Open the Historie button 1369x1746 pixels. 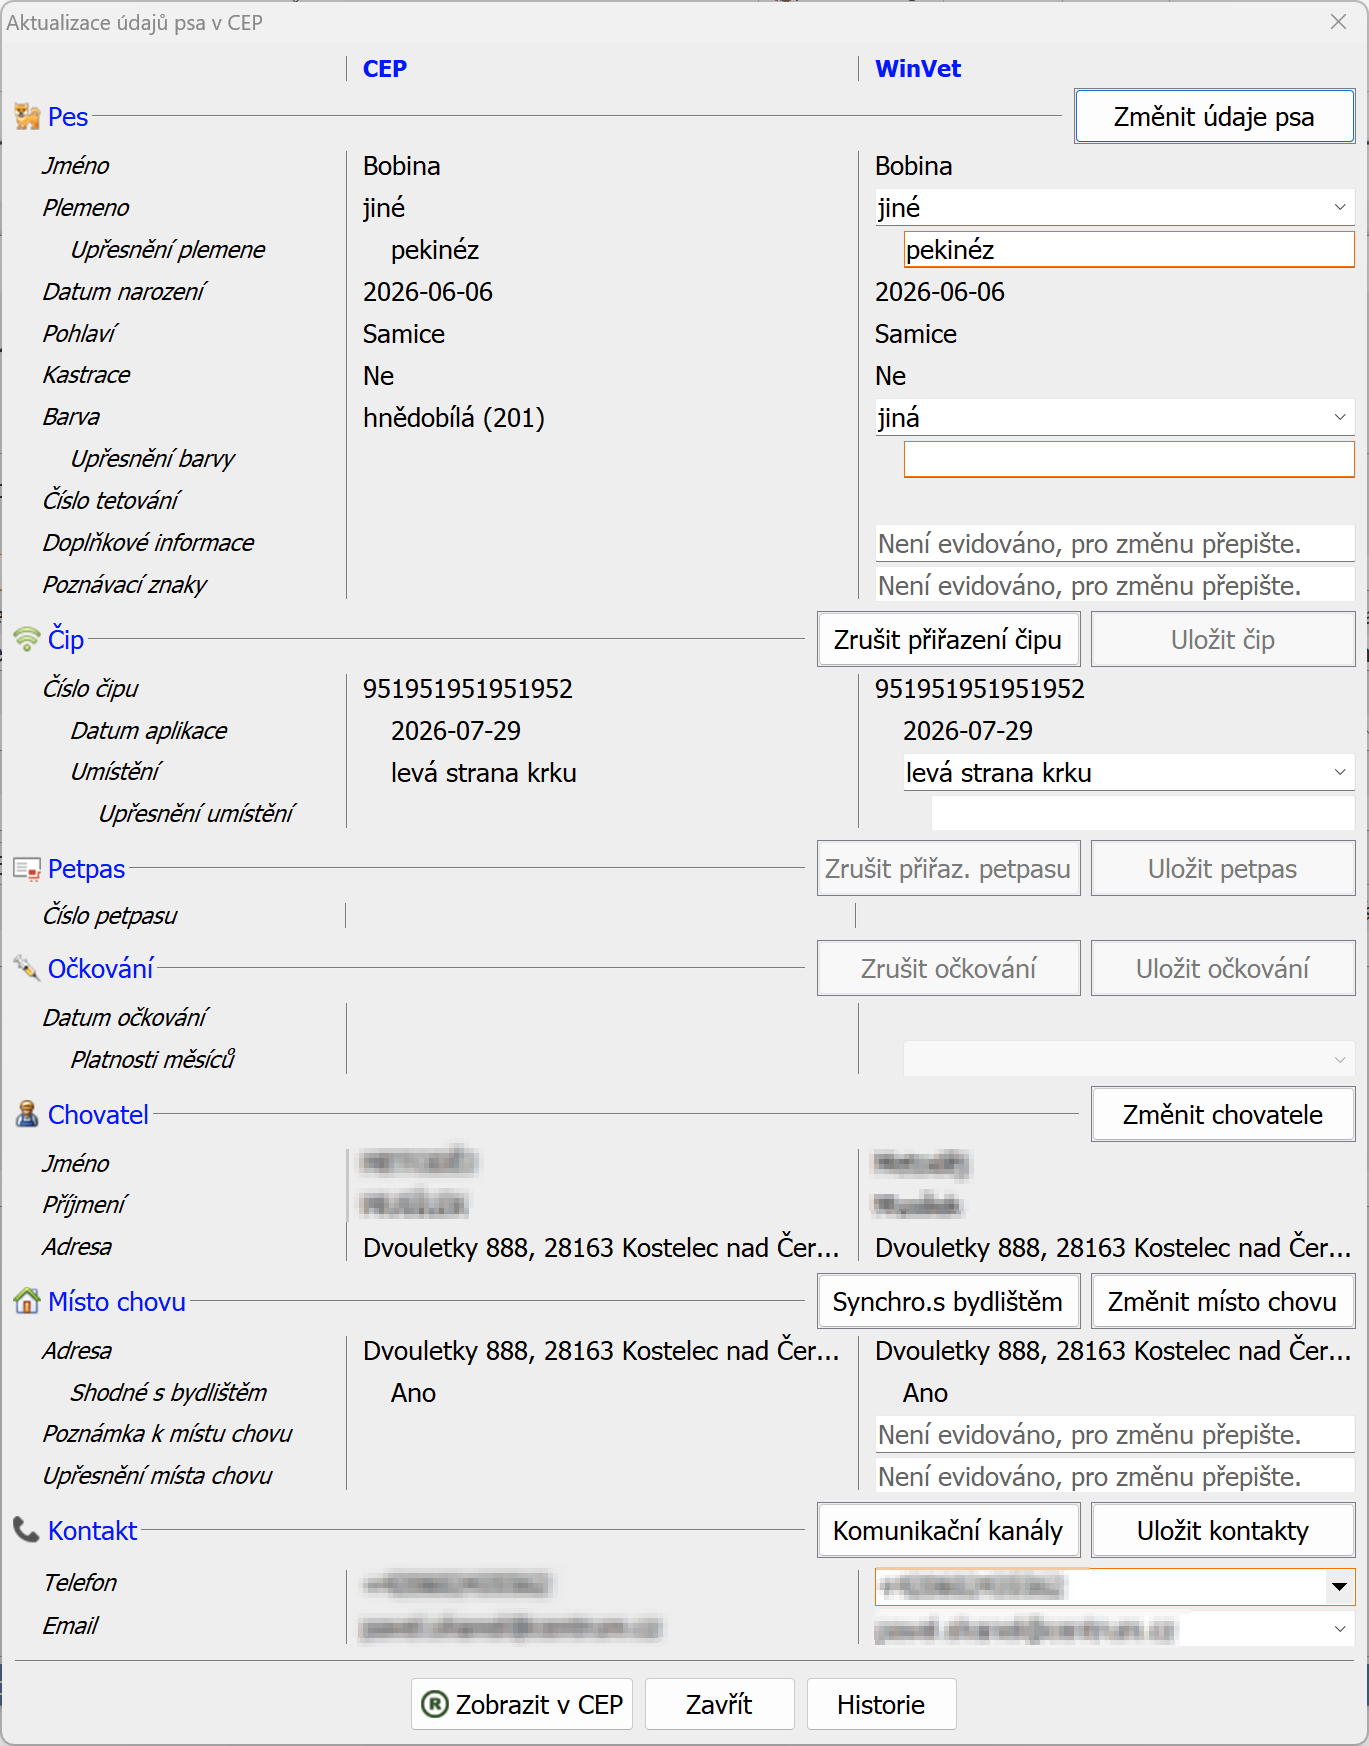click(881, 1704)
